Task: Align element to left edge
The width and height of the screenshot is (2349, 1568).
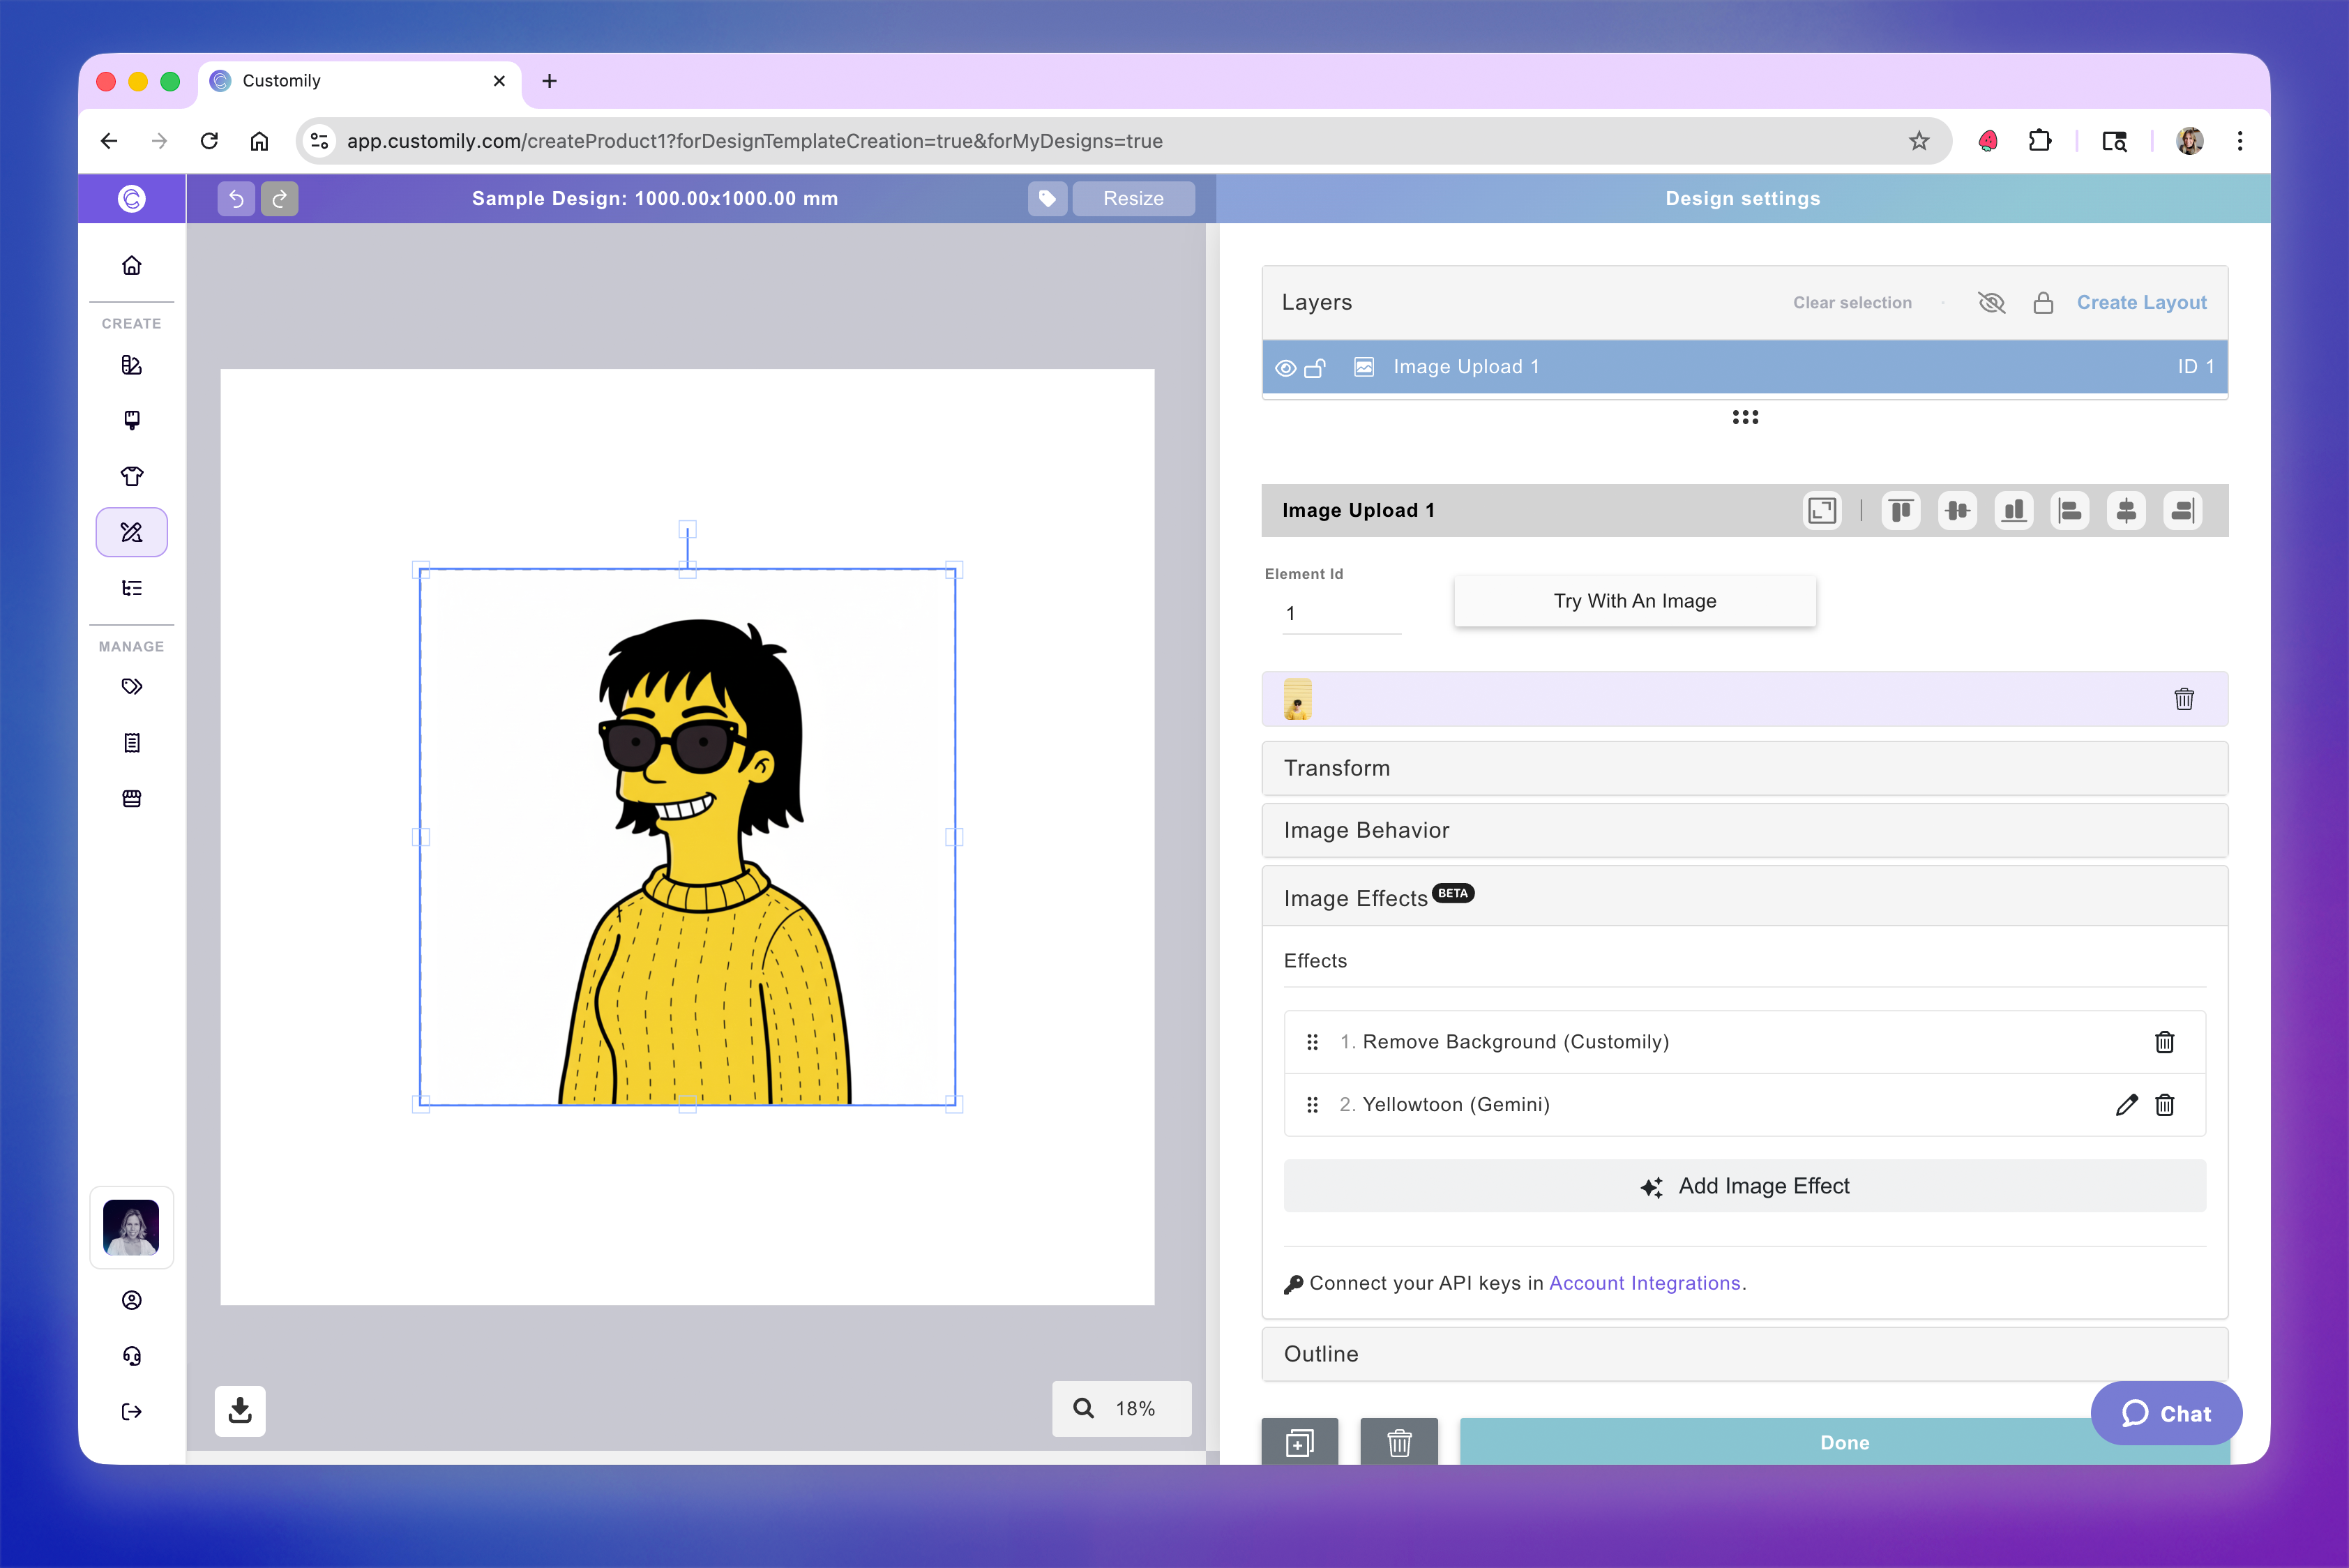Action: coord(2070,511)
